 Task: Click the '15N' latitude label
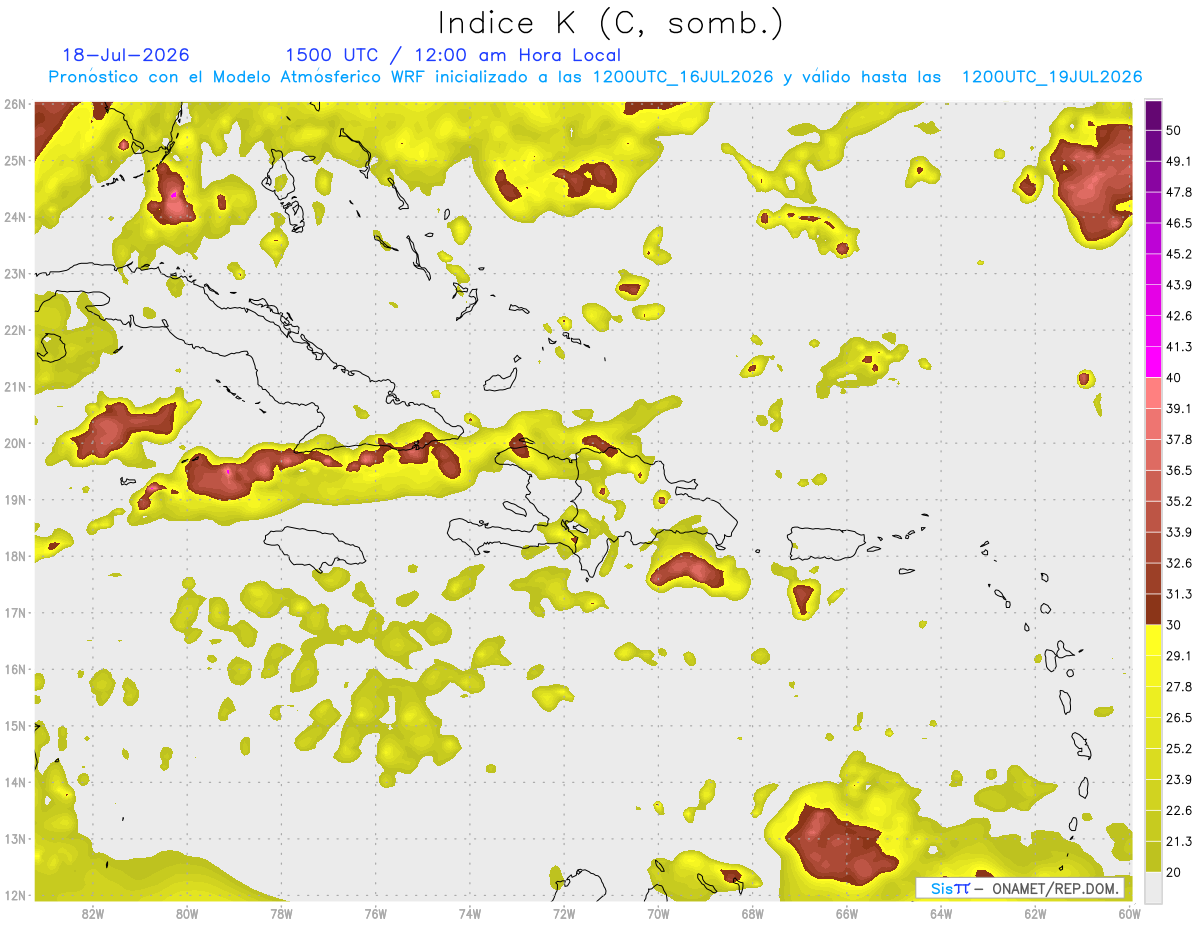tap(15, 726)
